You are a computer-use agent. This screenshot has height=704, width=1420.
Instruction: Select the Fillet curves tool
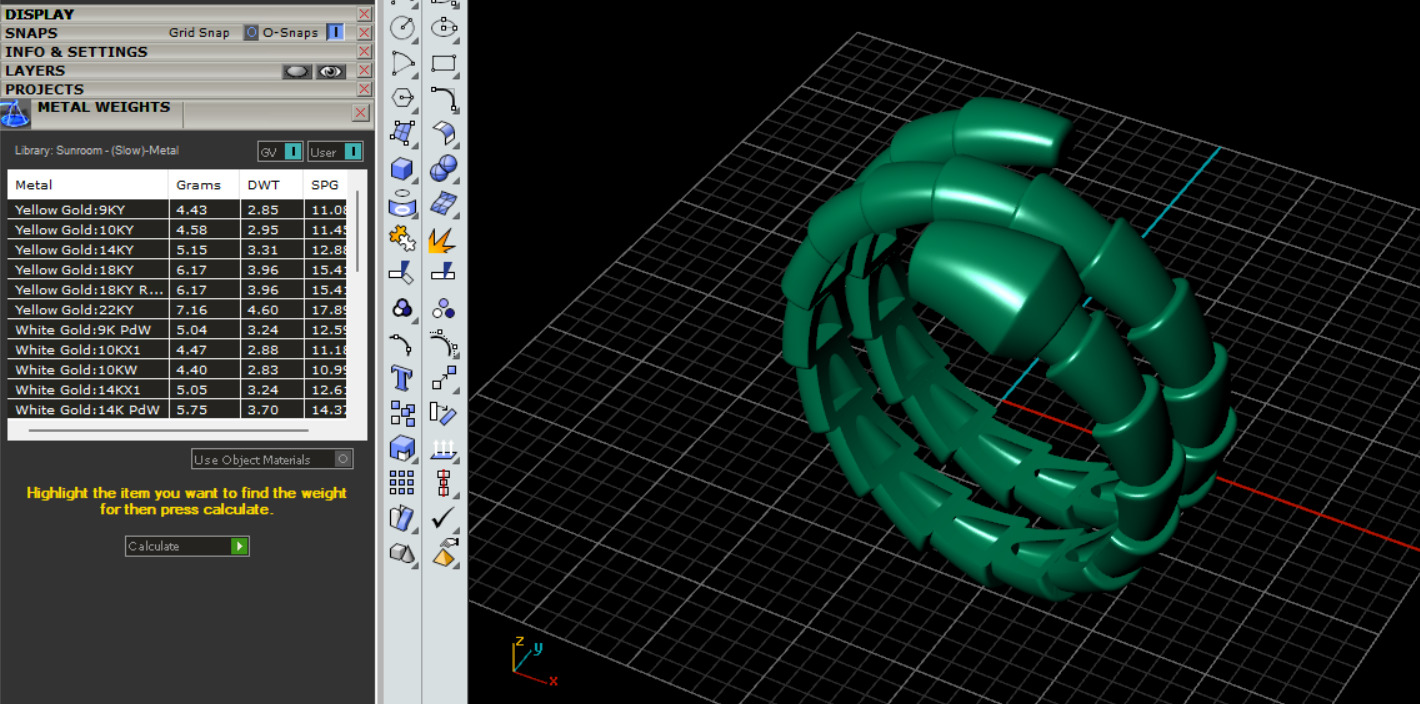pos(444,98)
